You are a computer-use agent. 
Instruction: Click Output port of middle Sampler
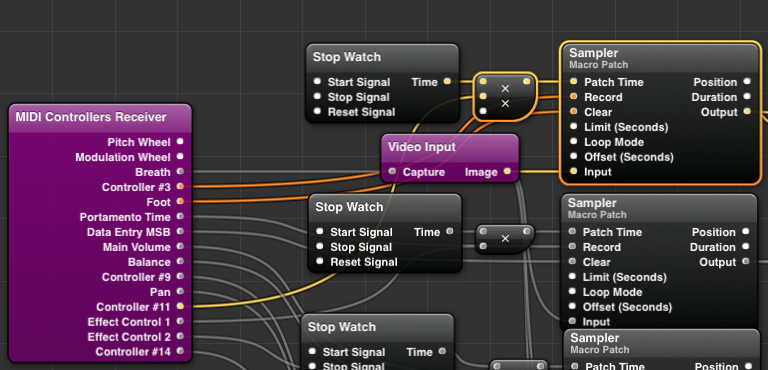[x=745, y=262]
